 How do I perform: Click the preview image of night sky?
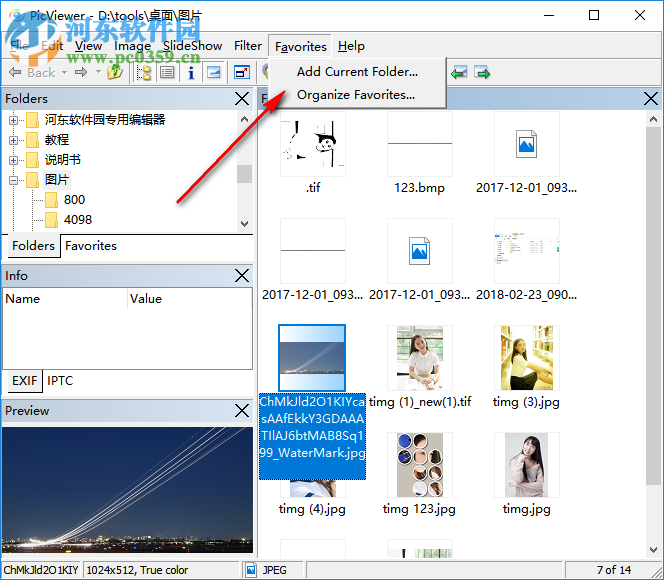pos(127,490)
